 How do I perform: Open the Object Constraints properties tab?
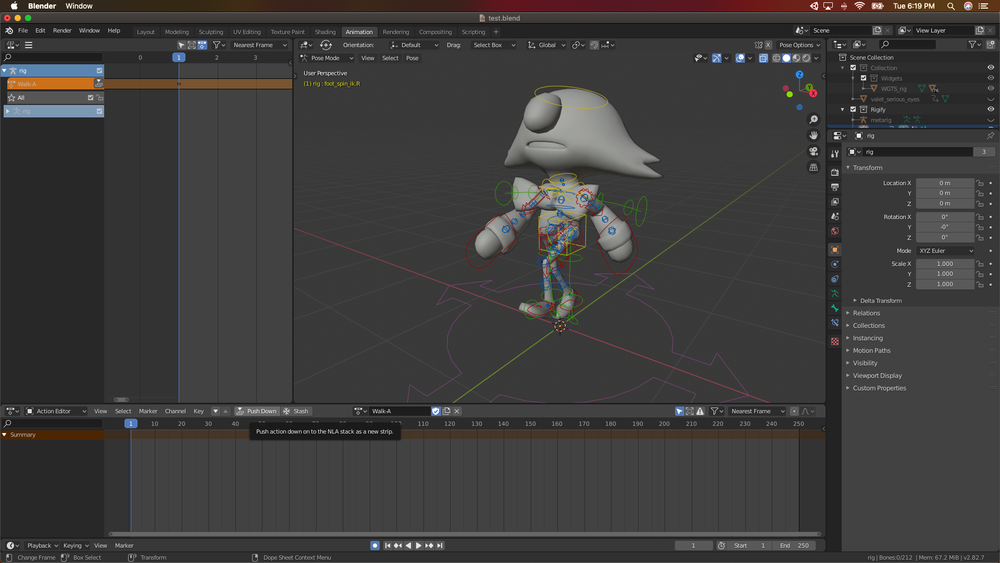tap(835, 279)
